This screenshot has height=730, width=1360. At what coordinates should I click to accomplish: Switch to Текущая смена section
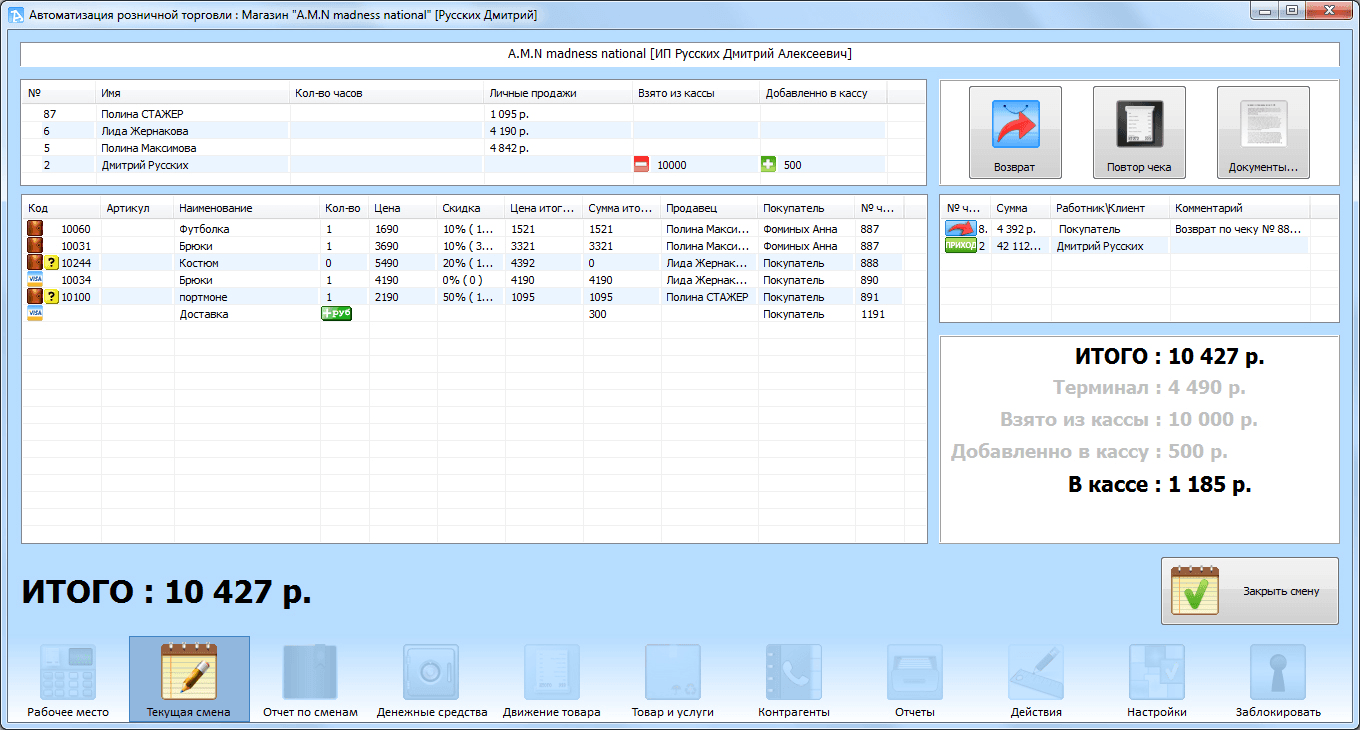(x=189, y=681)
